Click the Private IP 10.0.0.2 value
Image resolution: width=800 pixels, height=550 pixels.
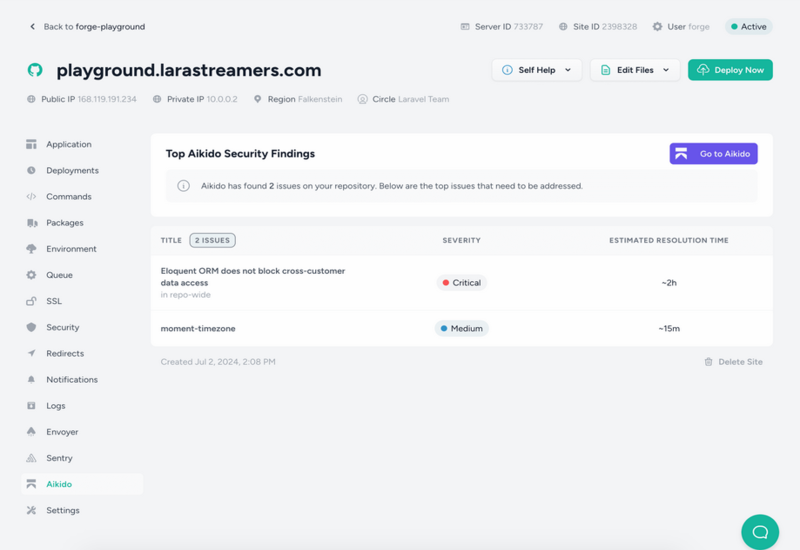pos(221,99)
